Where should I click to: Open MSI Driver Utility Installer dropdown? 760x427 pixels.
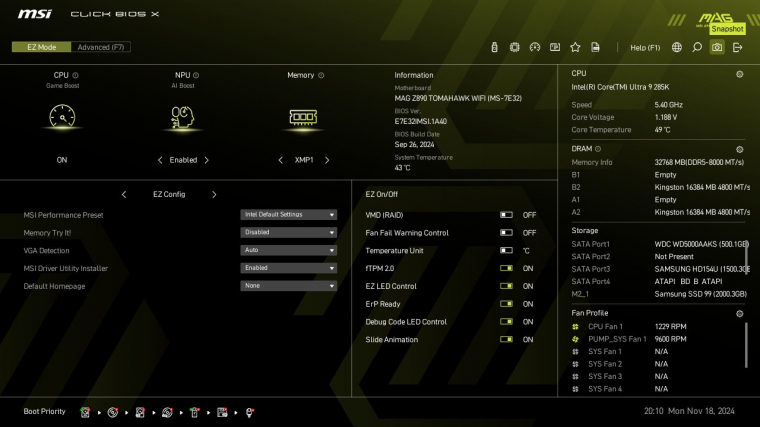coord(288,268)
